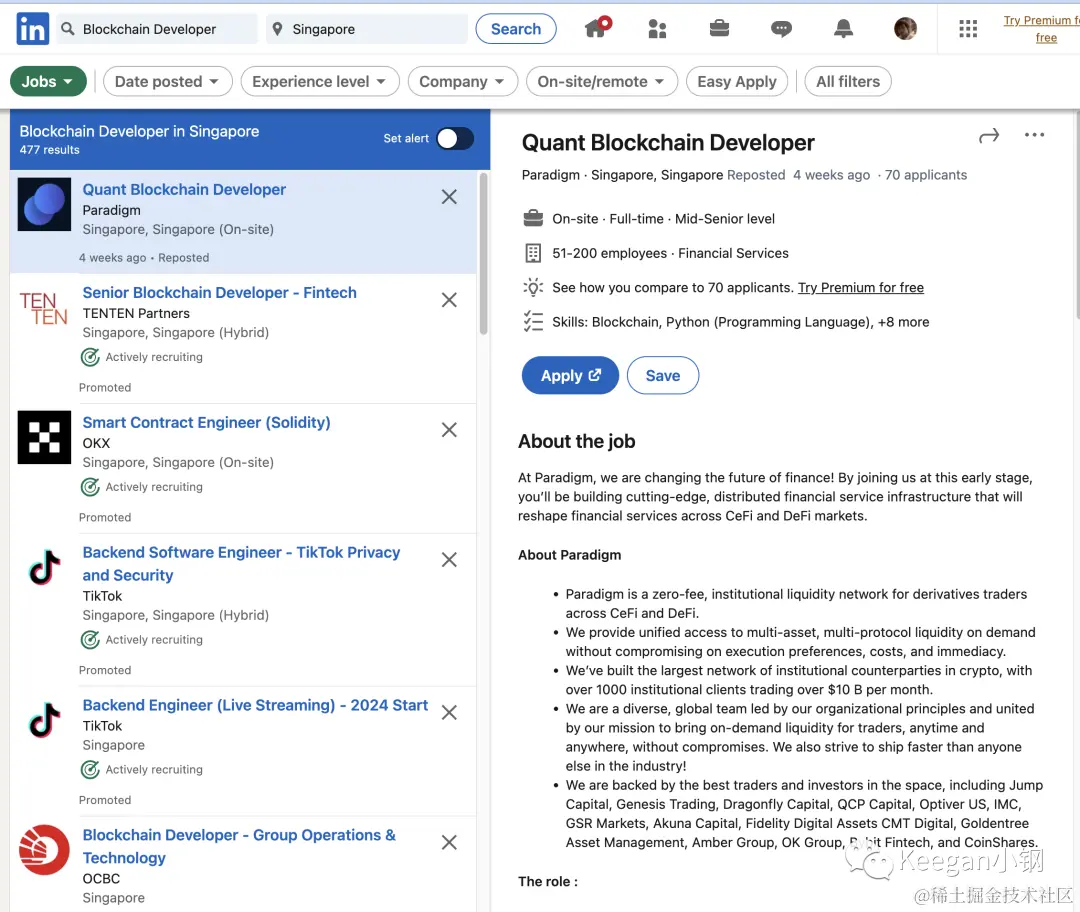Open the Notifications bell icon

(843, 28)
